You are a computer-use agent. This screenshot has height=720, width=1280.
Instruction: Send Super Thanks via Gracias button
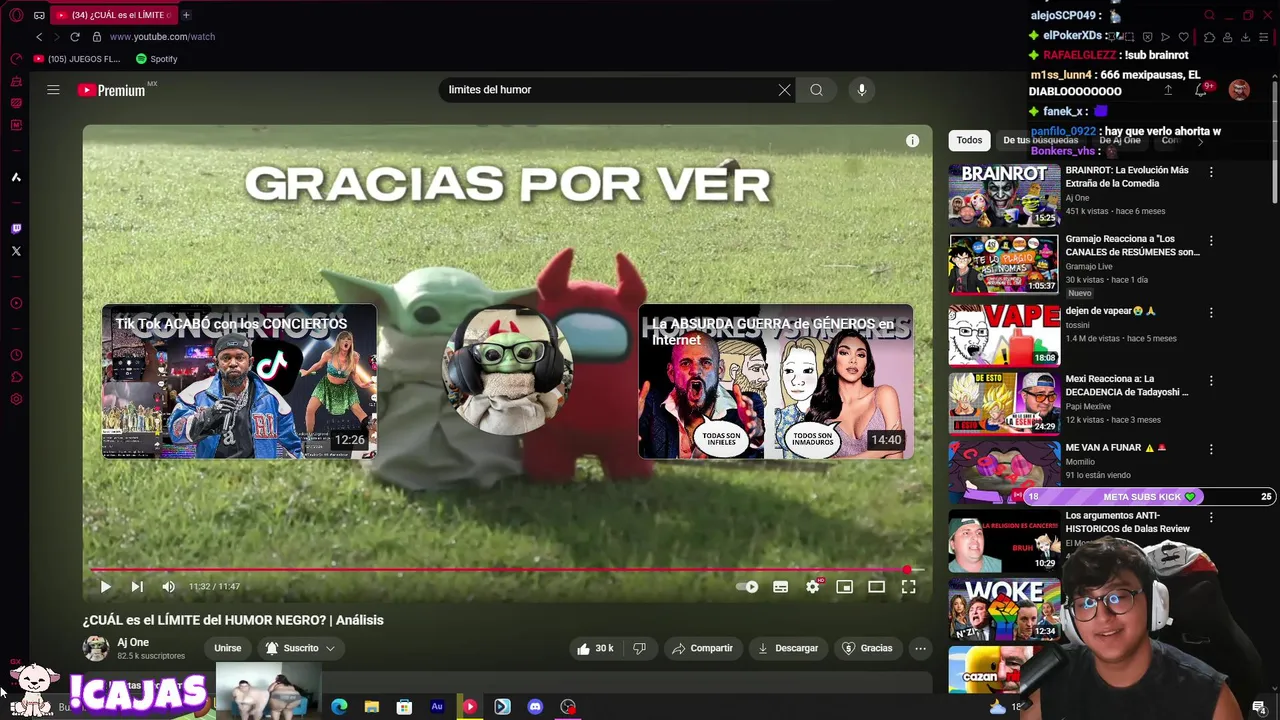pos(867,648)
